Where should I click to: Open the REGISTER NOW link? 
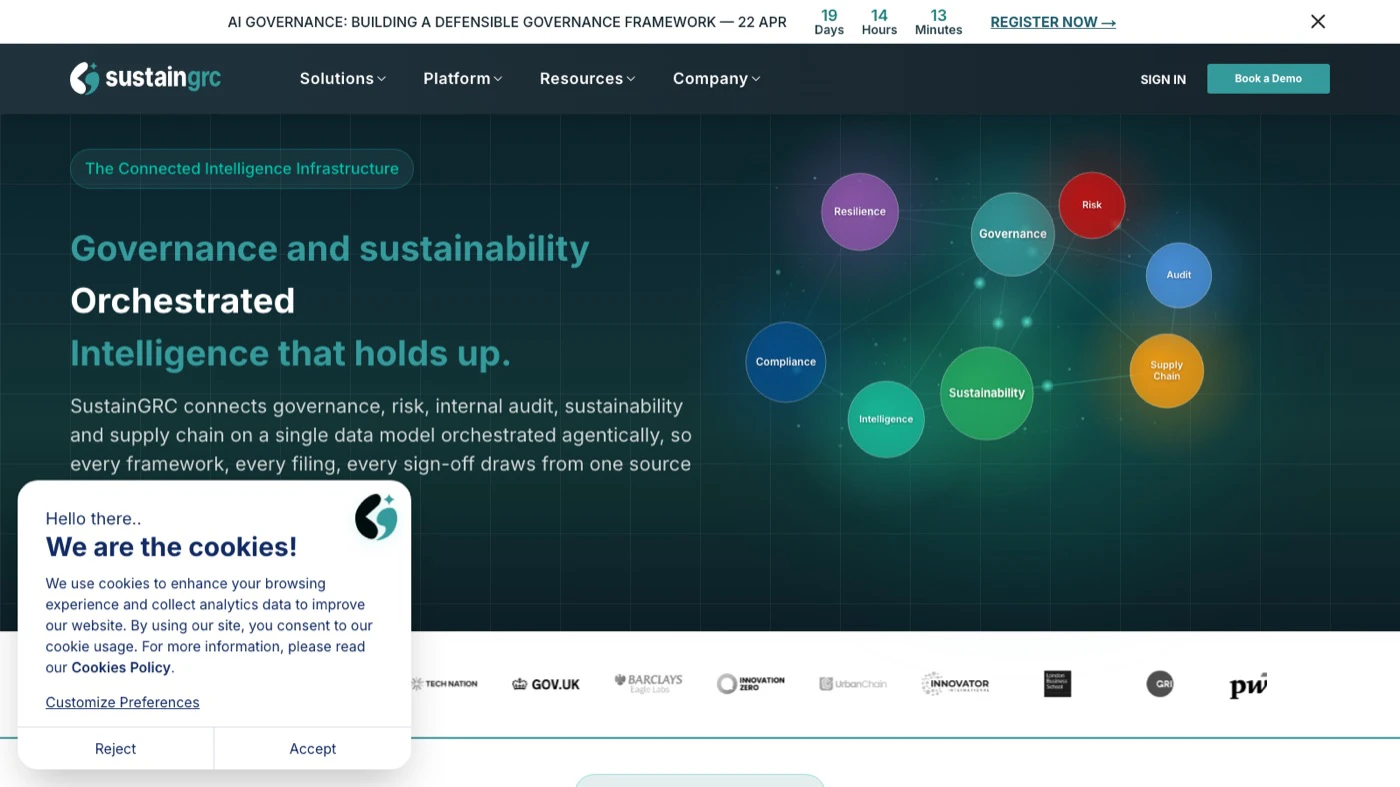[x=1052, y=21]
